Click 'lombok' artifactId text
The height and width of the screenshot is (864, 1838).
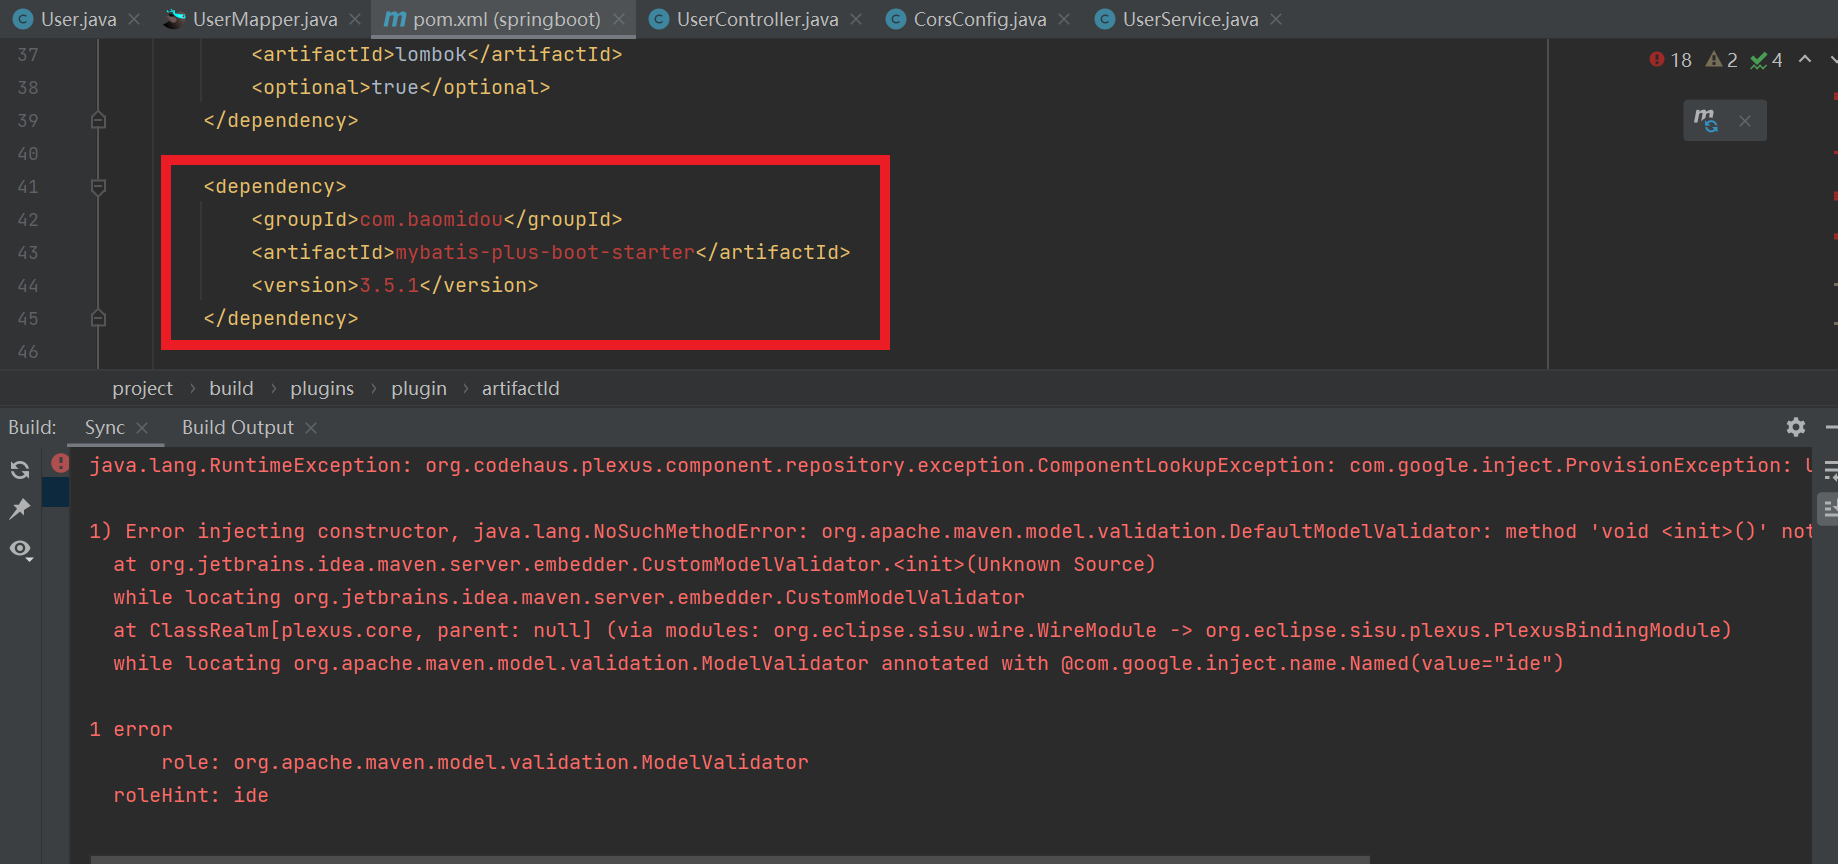coord(431,55)
